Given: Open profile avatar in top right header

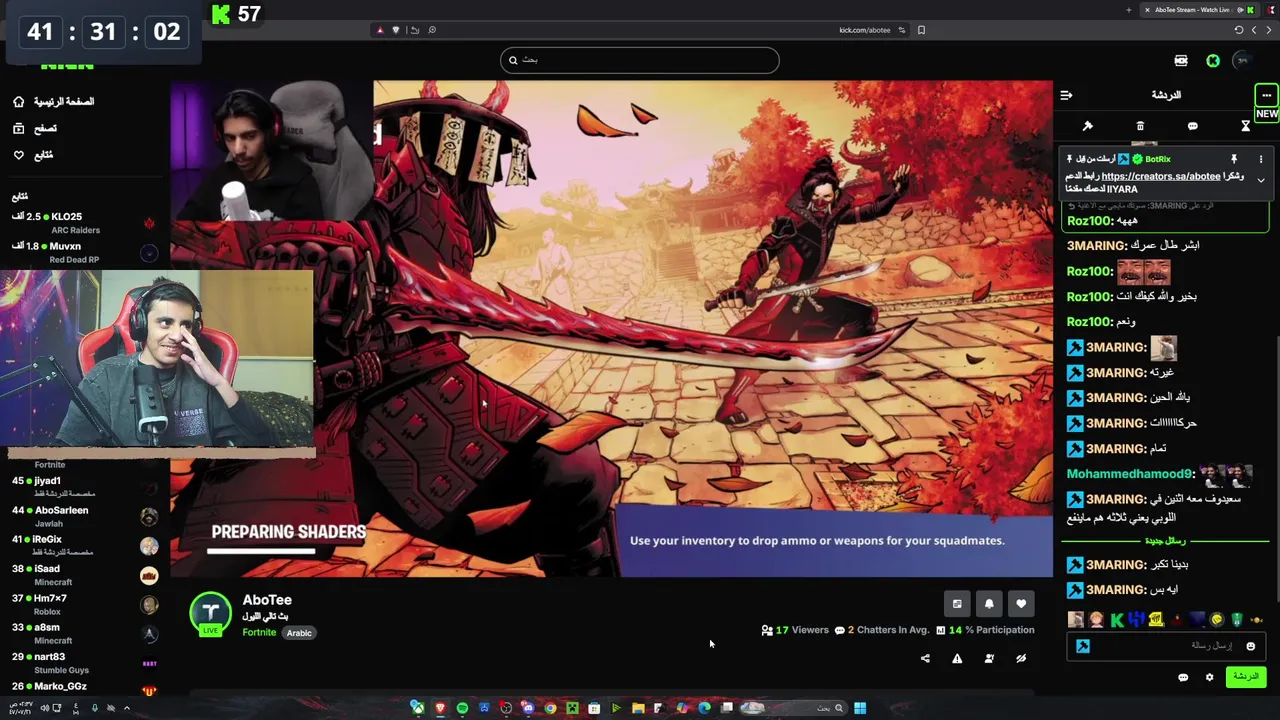Looking at the screenshot, I should tap(1243, 61).
